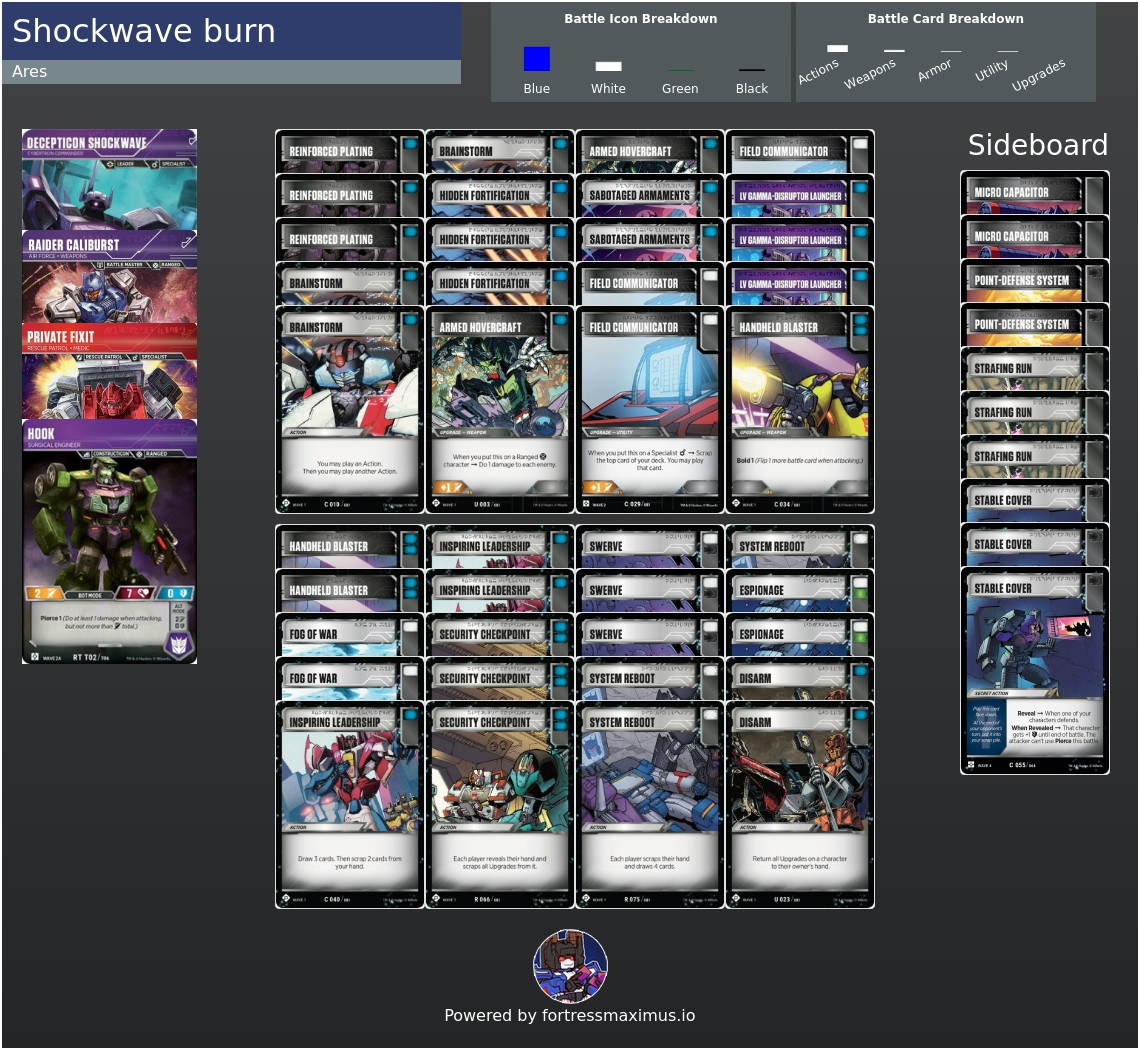This screenshot has width=1140, height=1050.
Task: Click the fortressmaximus avatar logo
Action: [x=570, y=966]
